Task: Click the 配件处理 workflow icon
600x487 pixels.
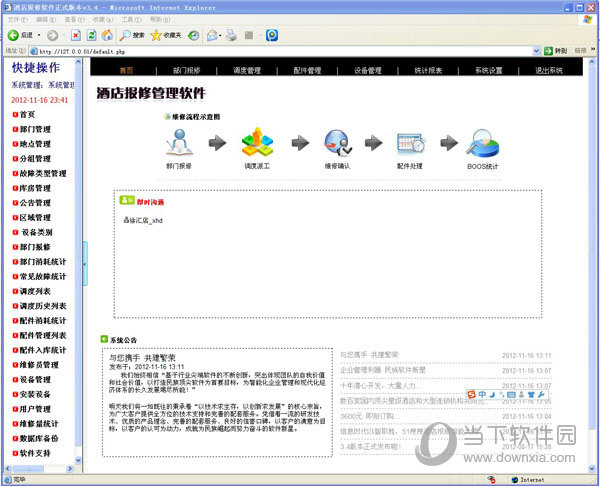Action: tap(411, 143)
